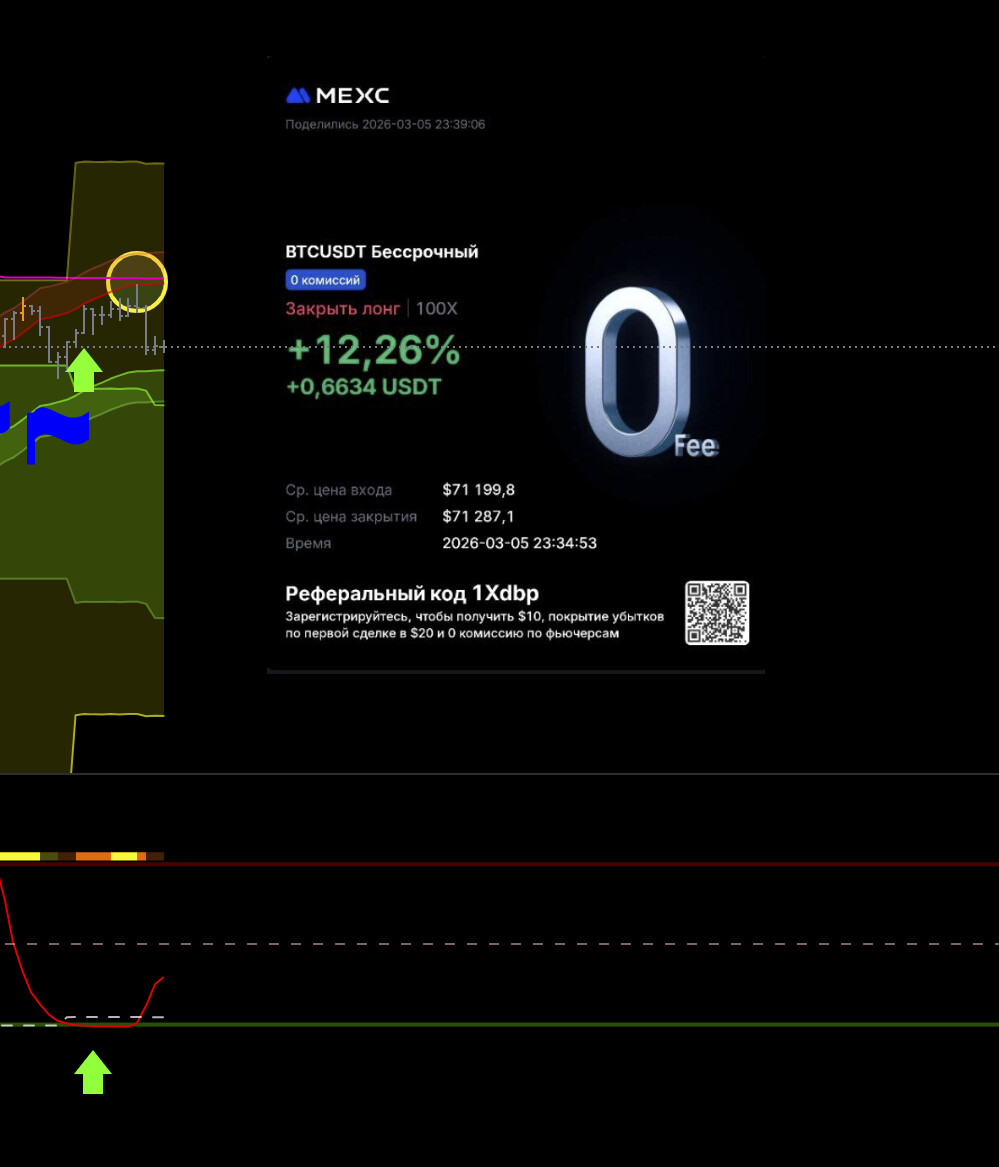999x1167 pixels.
Task: Click the +0,6634 USDT profit amount
Action: 363,386
